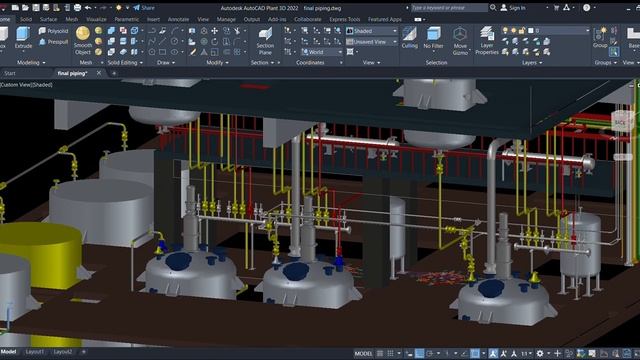
Task: Choose the Polysolid tool
Action: (x=53, y=31)
